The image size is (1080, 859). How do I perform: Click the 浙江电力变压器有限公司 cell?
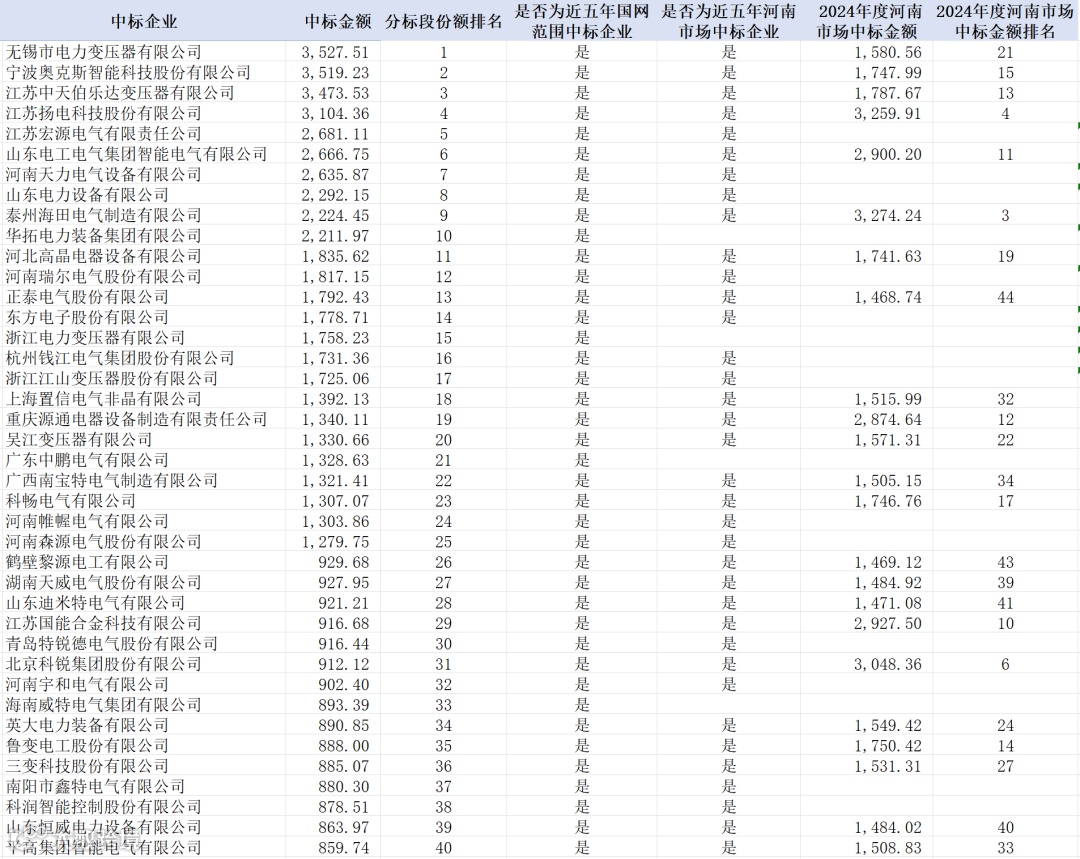[95, 338]
